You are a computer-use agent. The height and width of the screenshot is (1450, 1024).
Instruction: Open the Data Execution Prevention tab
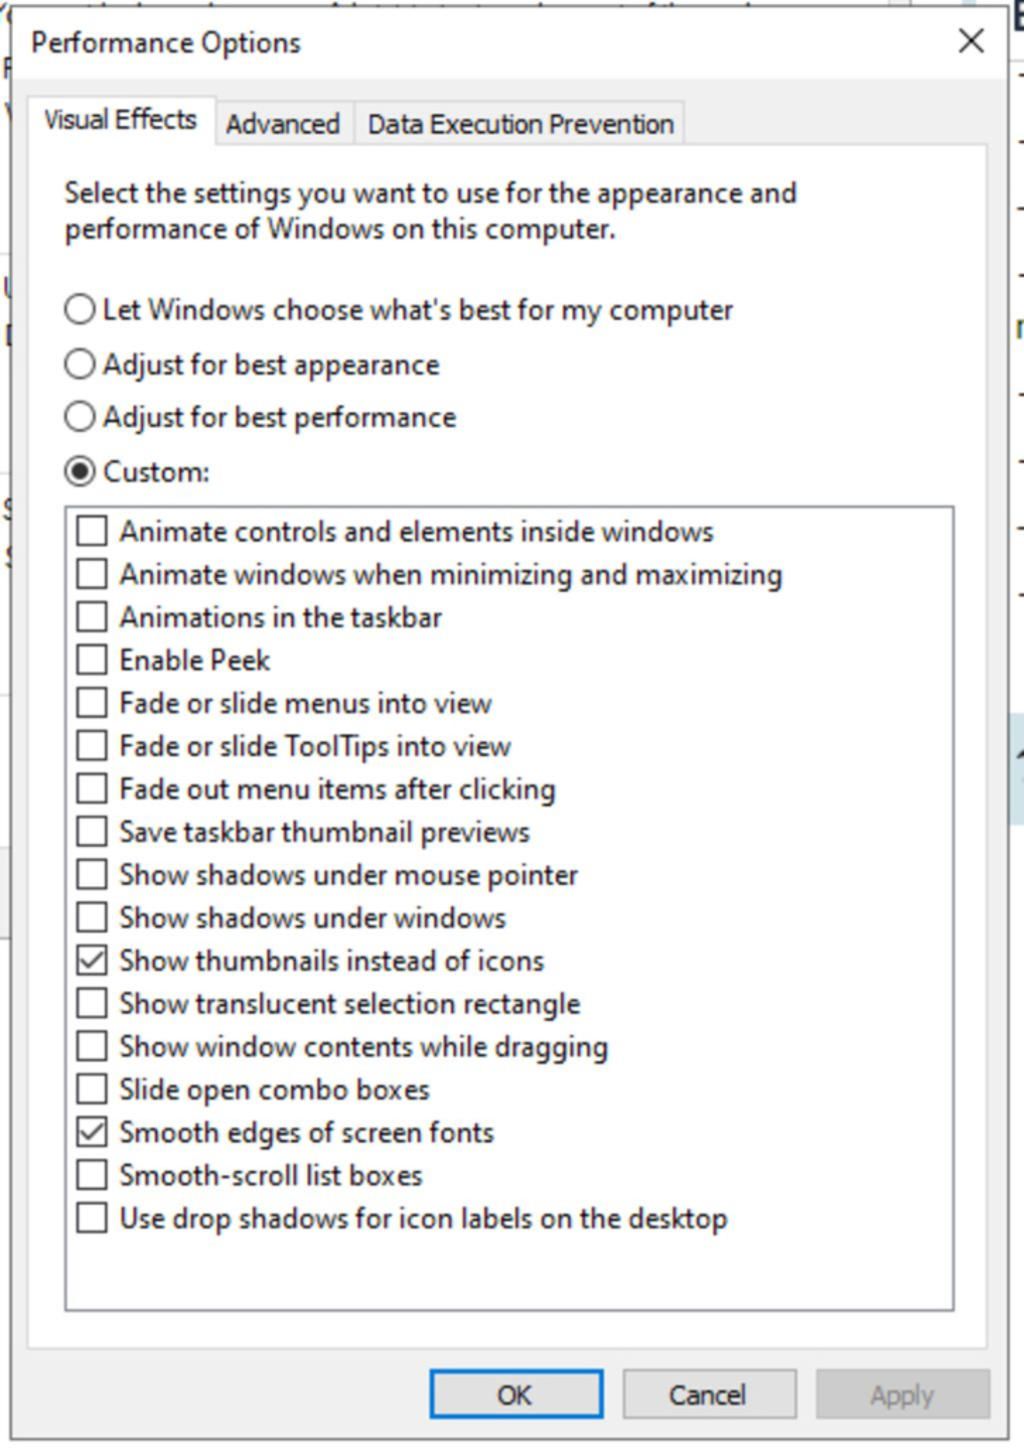(520, 124)
